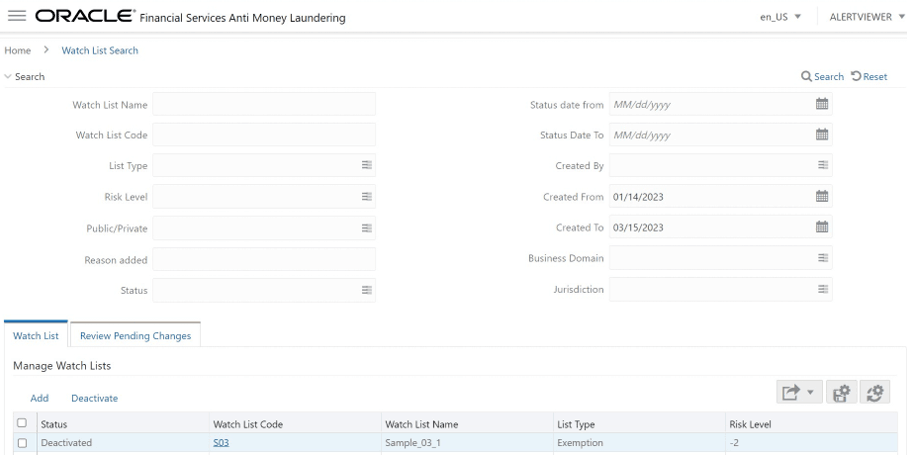
Task: Open calendar for Created From
Action: [821, 197]
